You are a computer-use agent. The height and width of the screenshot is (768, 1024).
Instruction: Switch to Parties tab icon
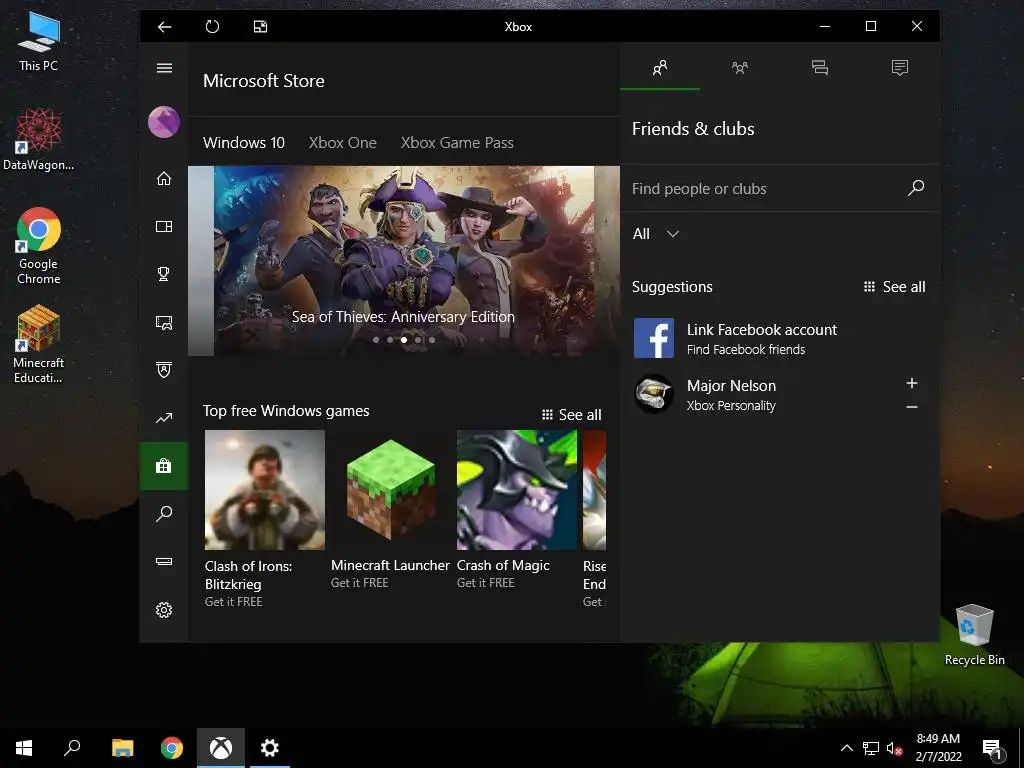tap(740, 67)
